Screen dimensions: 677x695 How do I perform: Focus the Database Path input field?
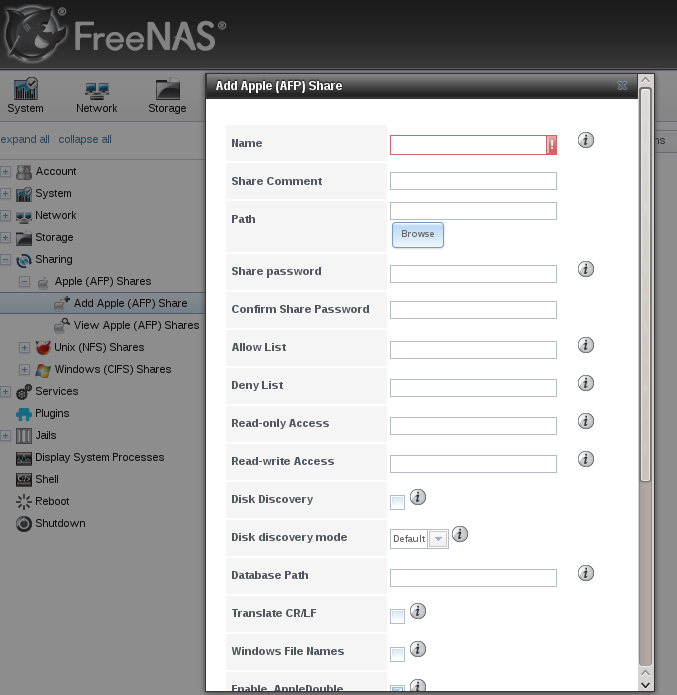473,578
